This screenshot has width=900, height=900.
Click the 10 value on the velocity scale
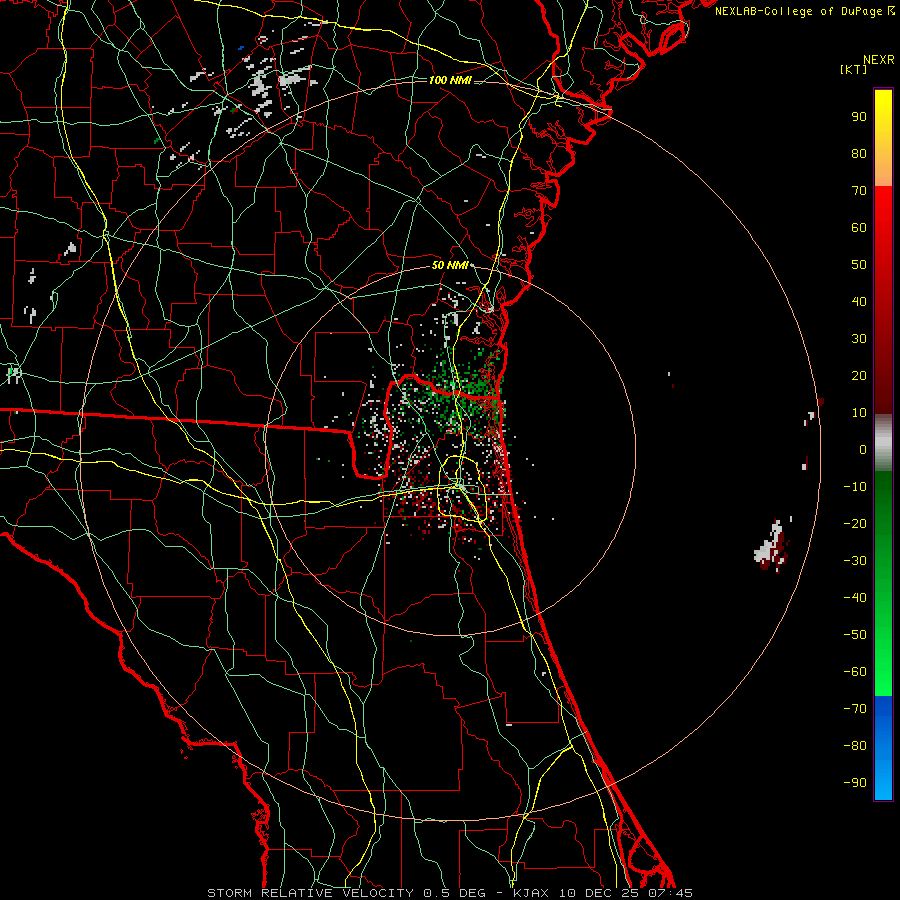tap(859, 413)
